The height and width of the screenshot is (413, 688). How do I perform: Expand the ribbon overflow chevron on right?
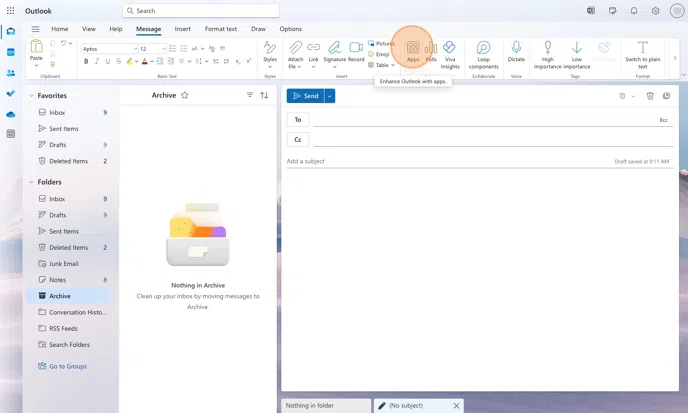[x=675, y=58]
